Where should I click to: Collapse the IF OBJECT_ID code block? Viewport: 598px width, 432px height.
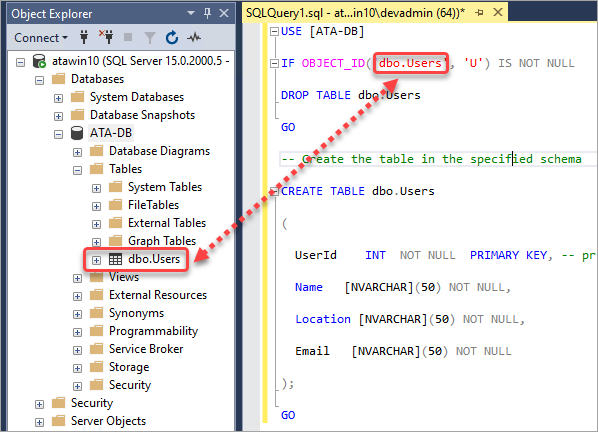(x=274, y=63)
